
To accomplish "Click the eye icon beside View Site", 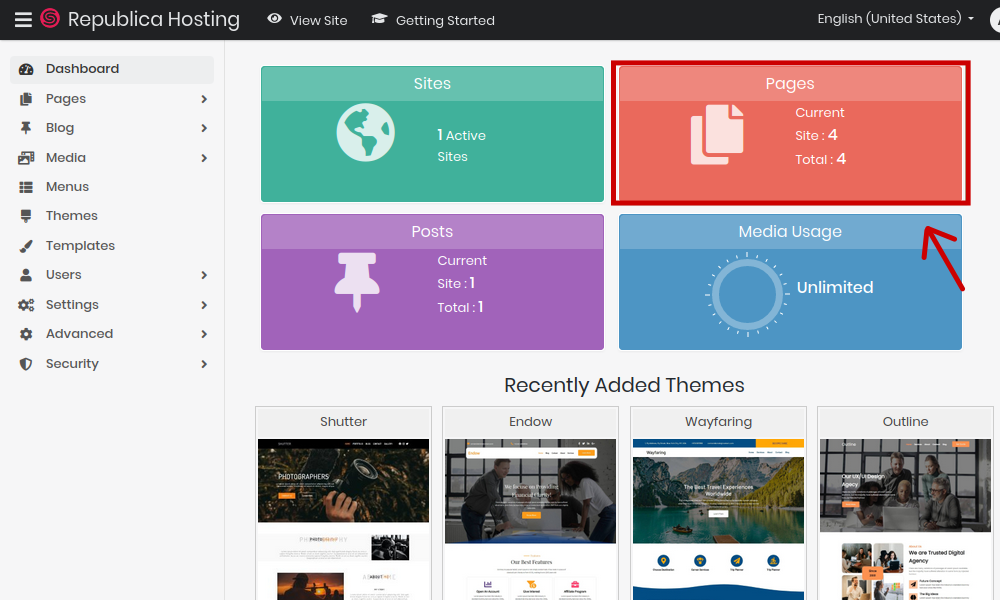I will point(275,19).
